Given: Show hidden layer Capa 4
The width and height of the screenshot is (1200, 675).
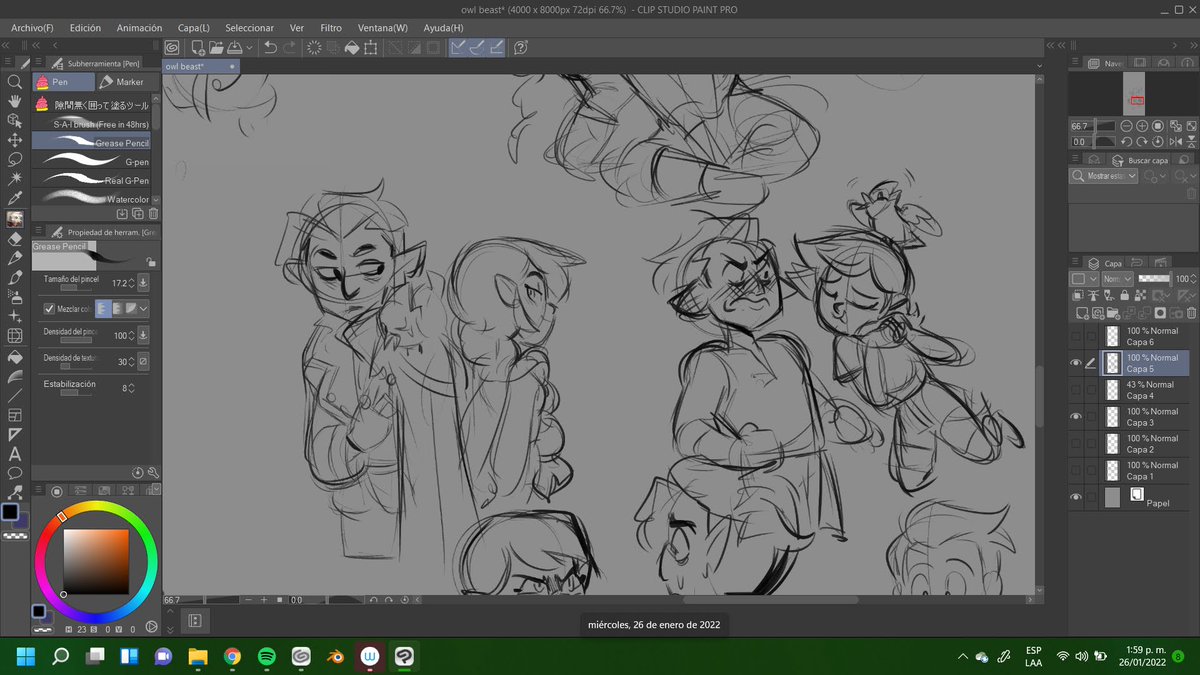Looking at the screenshot, I should click(x=1076, y=390).
